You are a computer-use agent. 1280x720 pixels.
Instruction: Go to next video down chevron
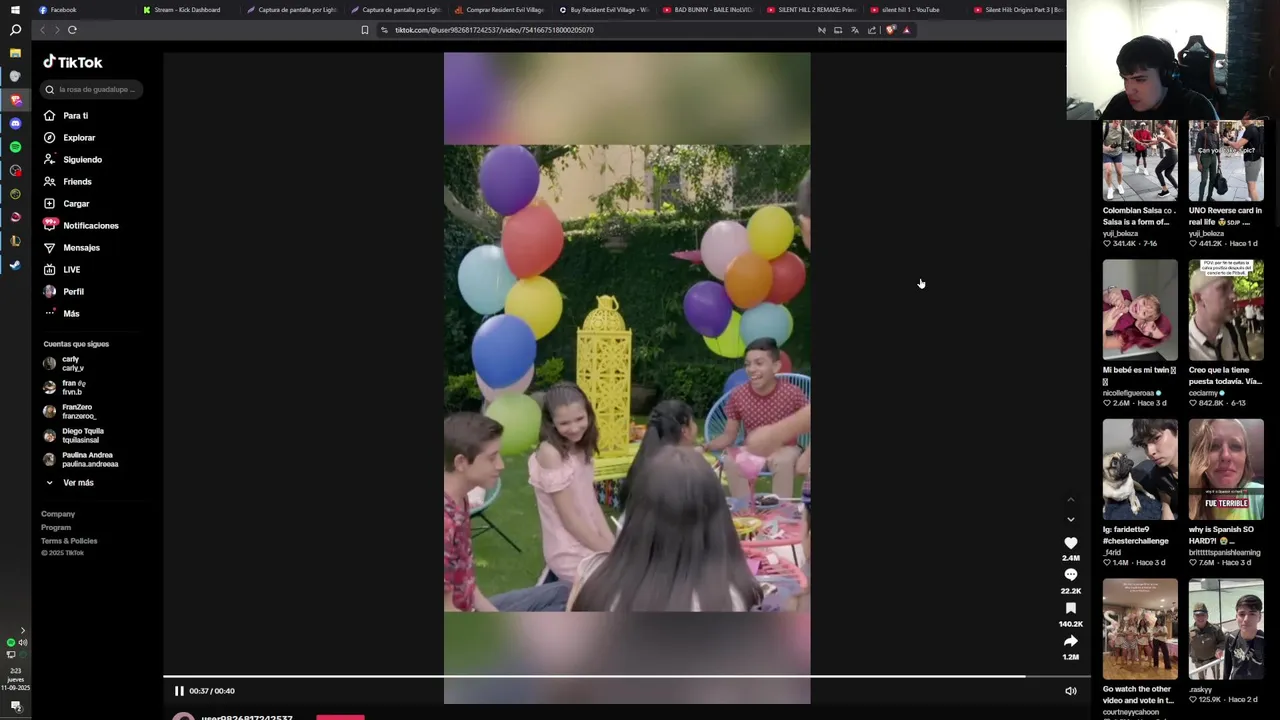[1070, 519]
